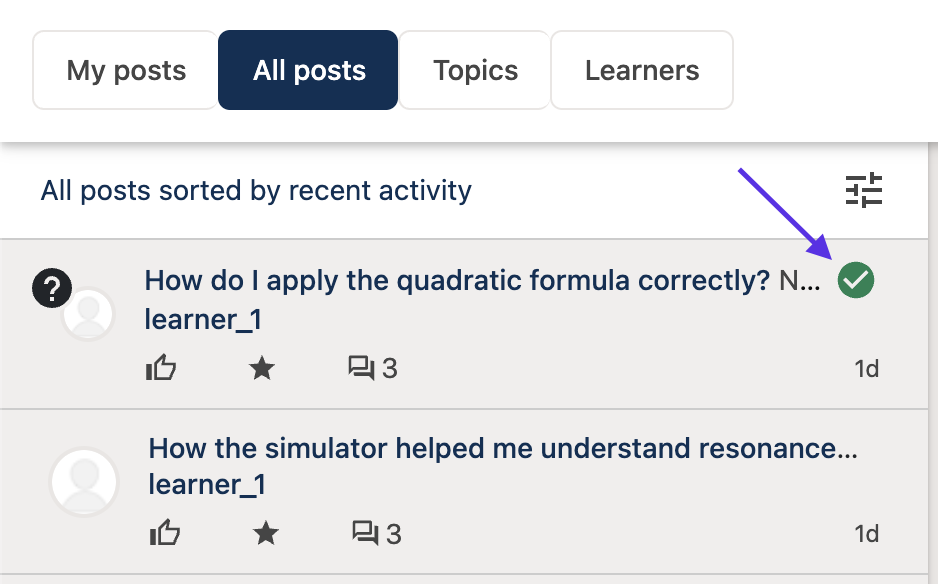The image size is (938, 584).
Task: Like the simulator resonance post
Action: click(165, 533)
